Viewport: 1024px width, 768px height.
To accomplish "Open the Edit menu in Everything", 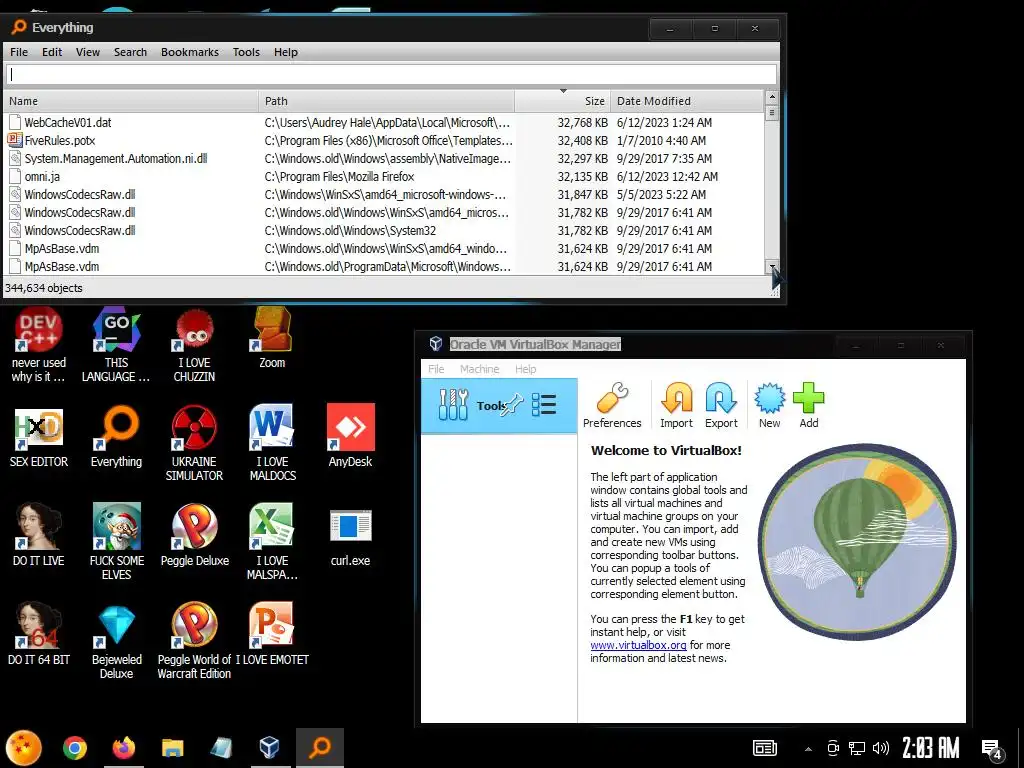I will tap(52, 52).
